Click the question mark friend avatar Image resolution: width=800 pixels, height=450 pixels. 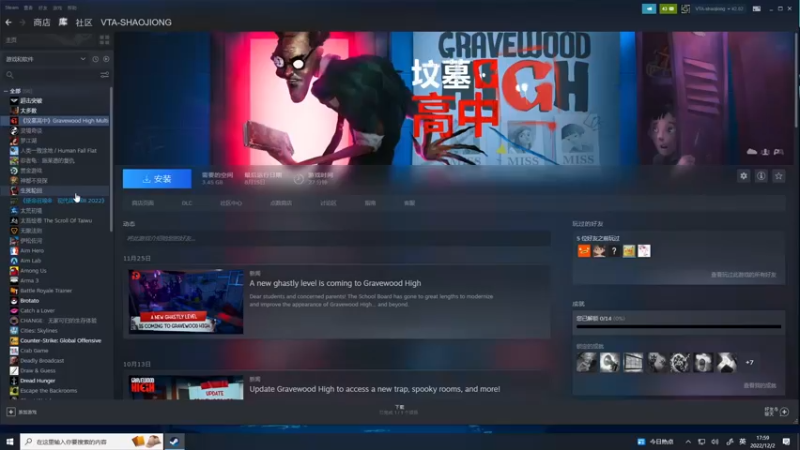(x=614, y=251)
